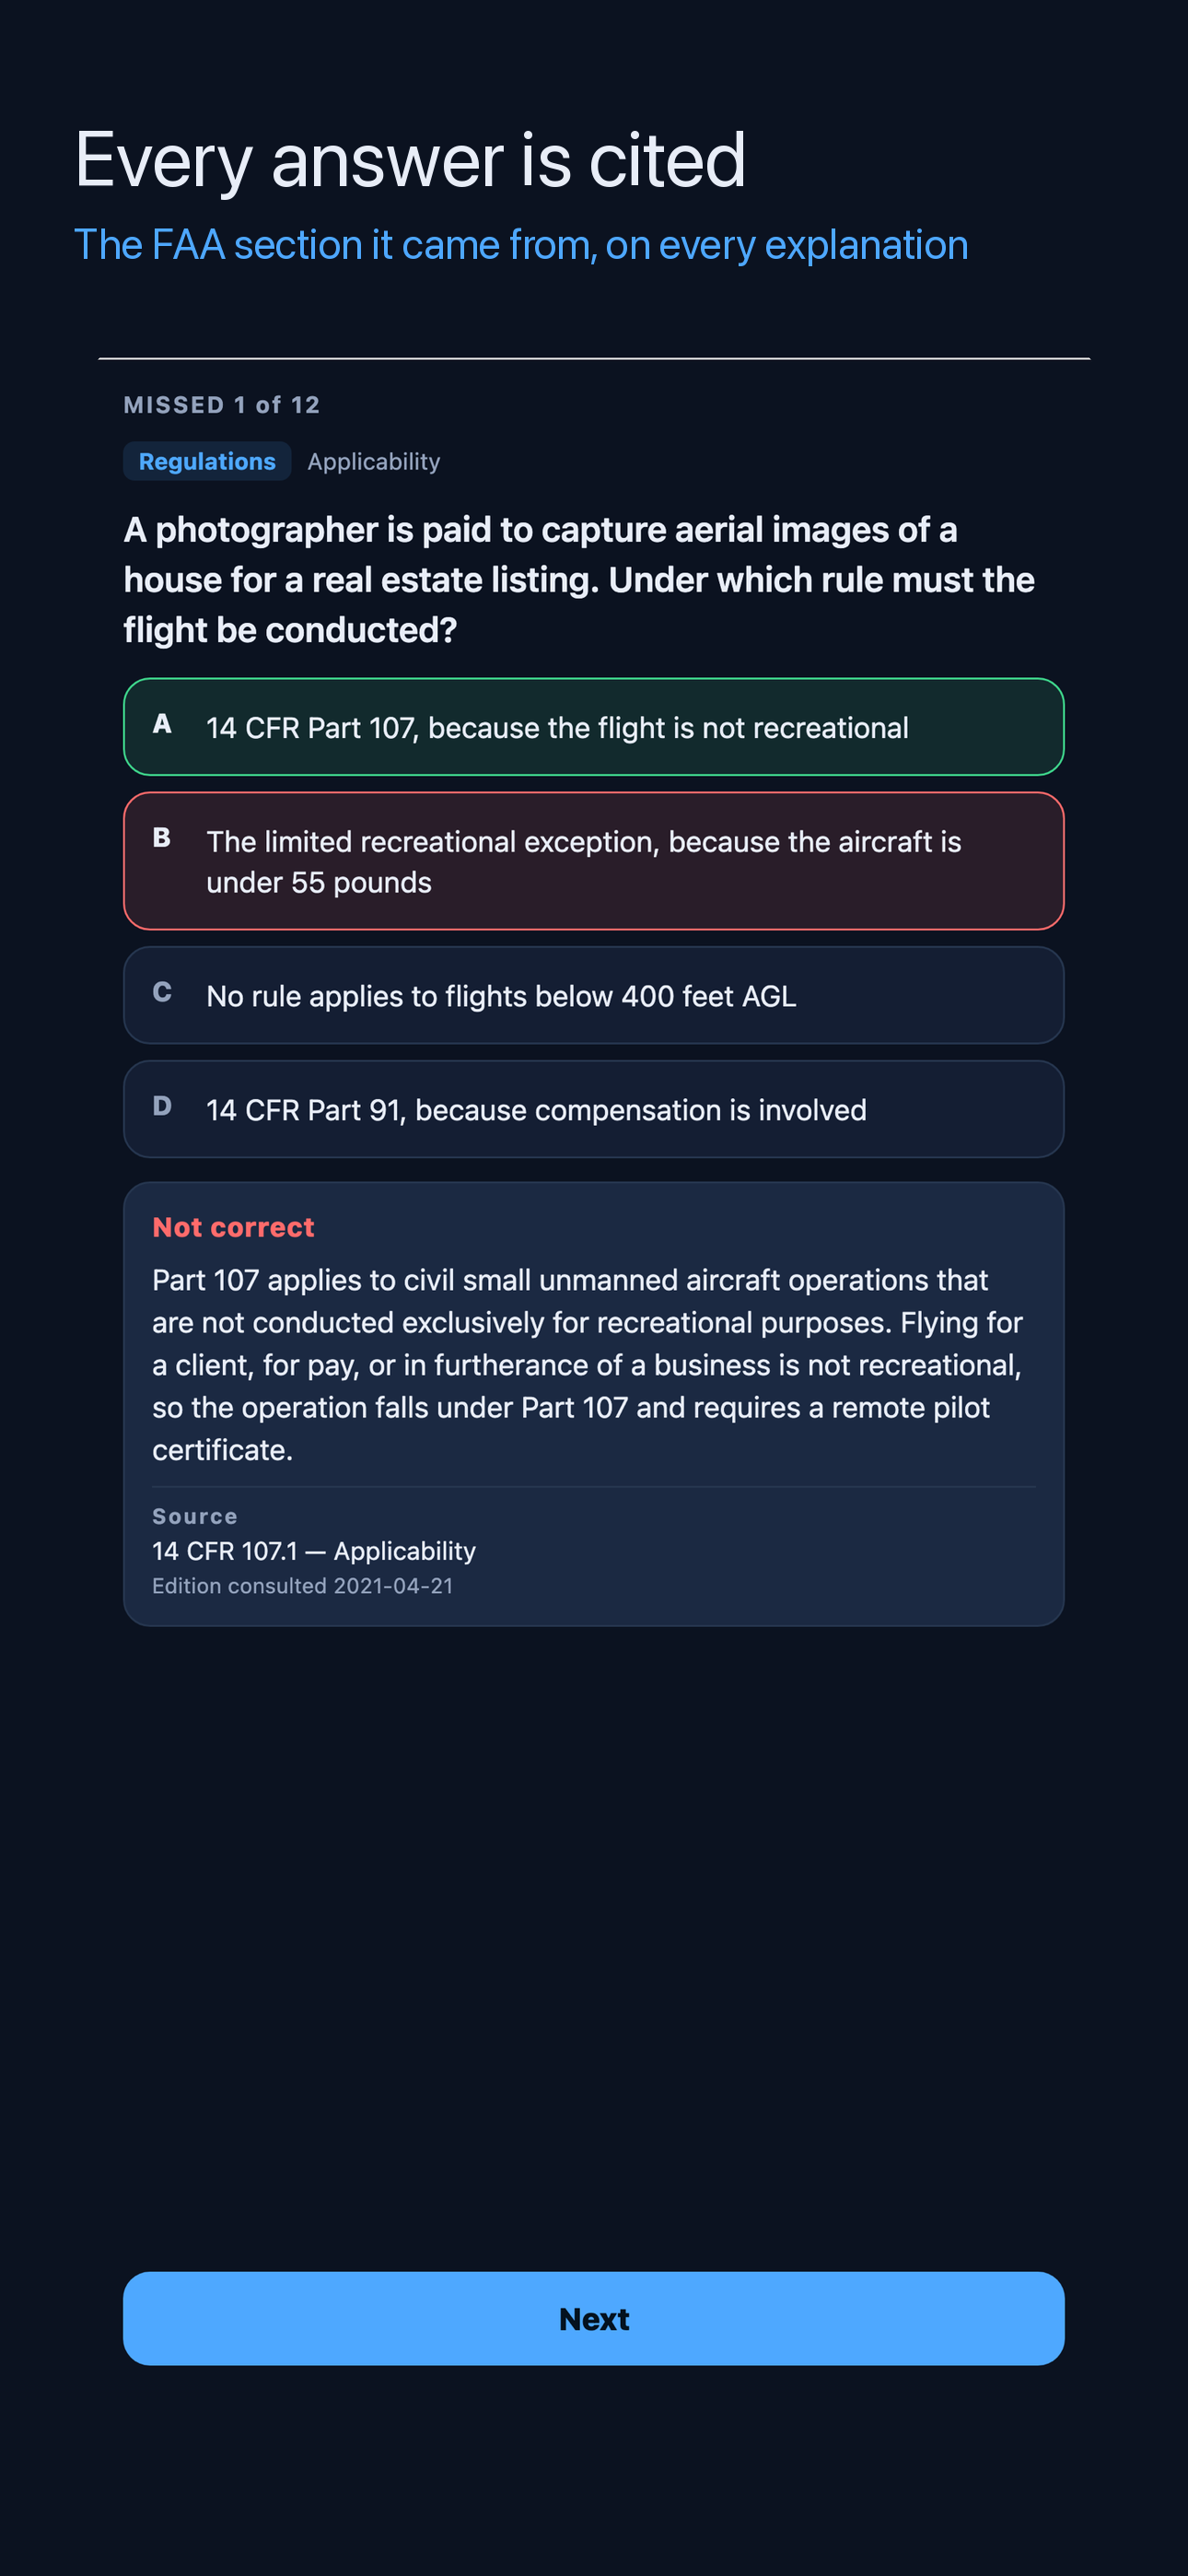This screenshot has width=1188, height=2576.
Task: Click the Edition consulted 2021-04-21 text
Action: tap(302, 1586)
